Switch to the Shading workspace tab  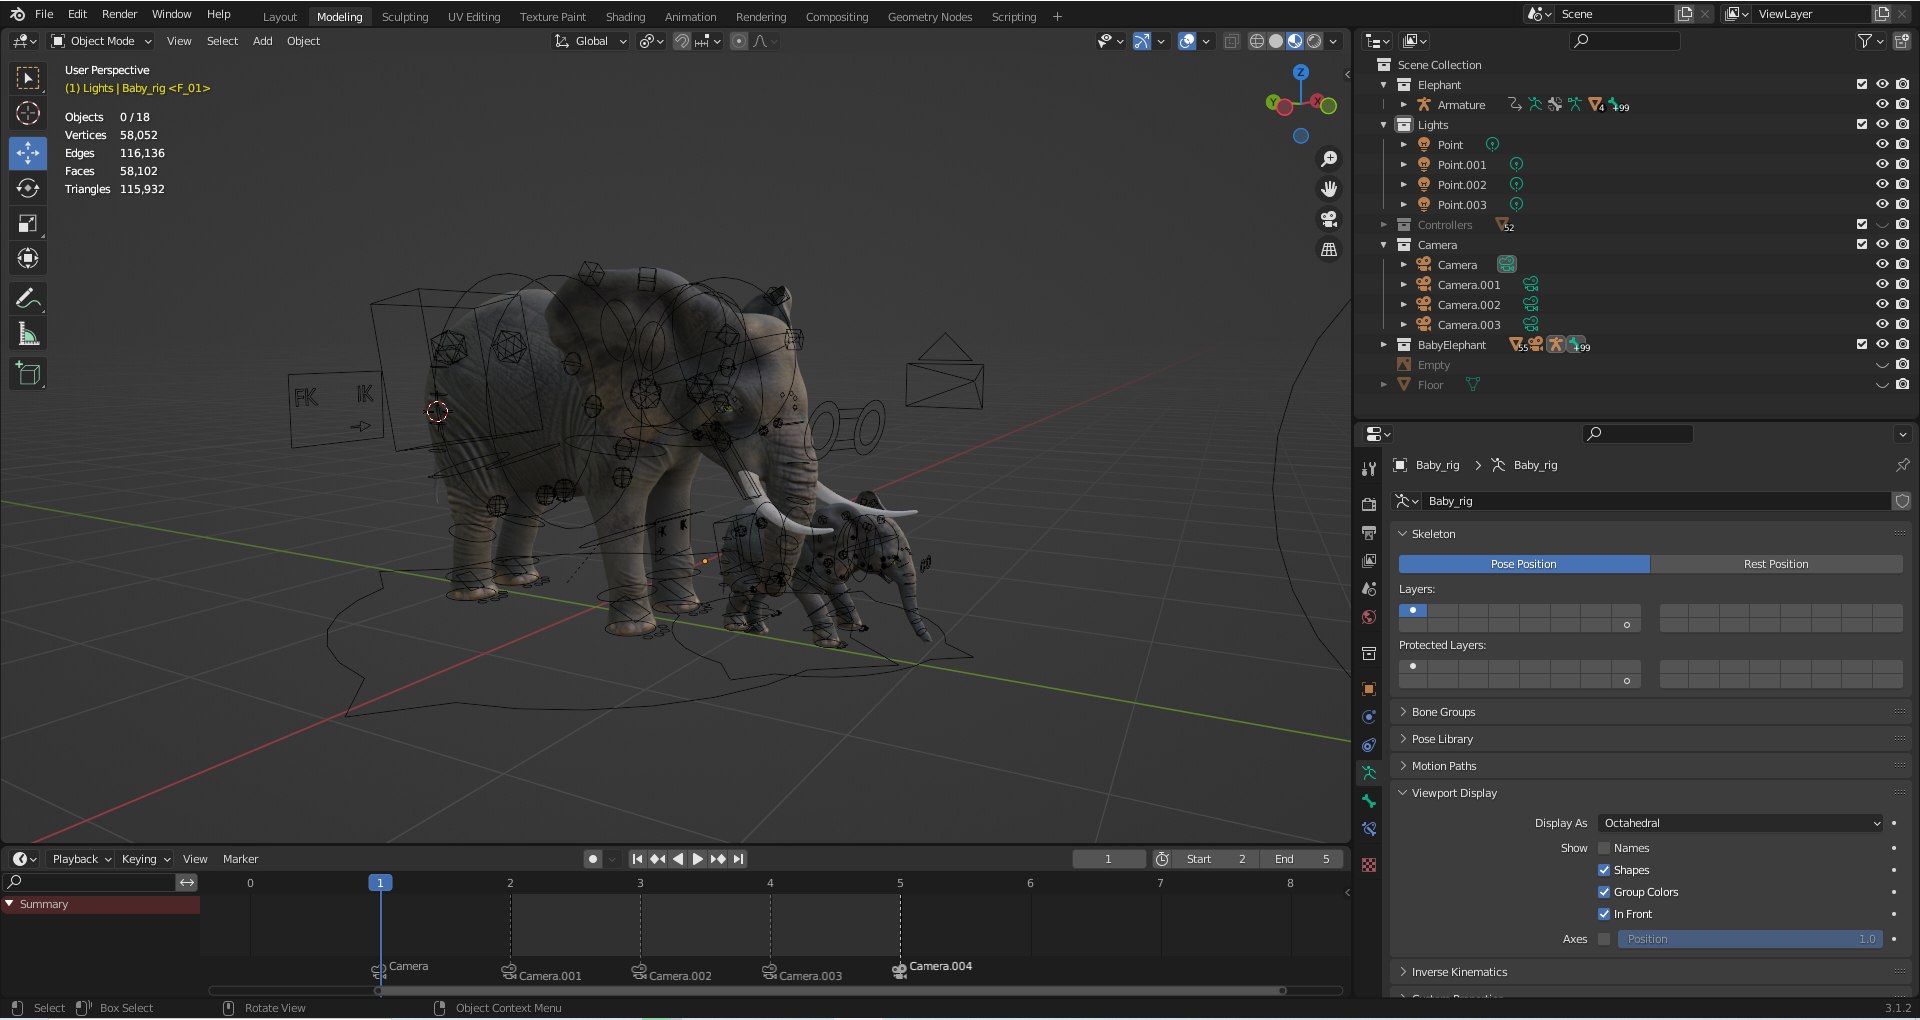pos(625,17)
